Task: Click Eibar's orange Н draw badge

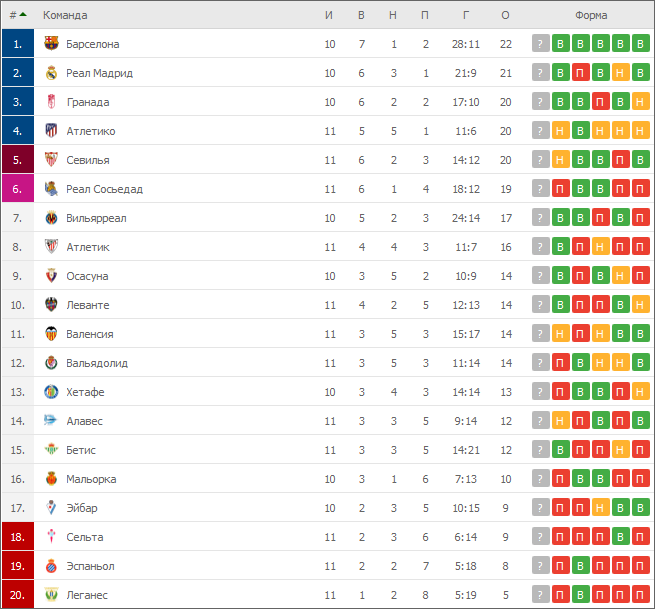Action: click(600, 508)
